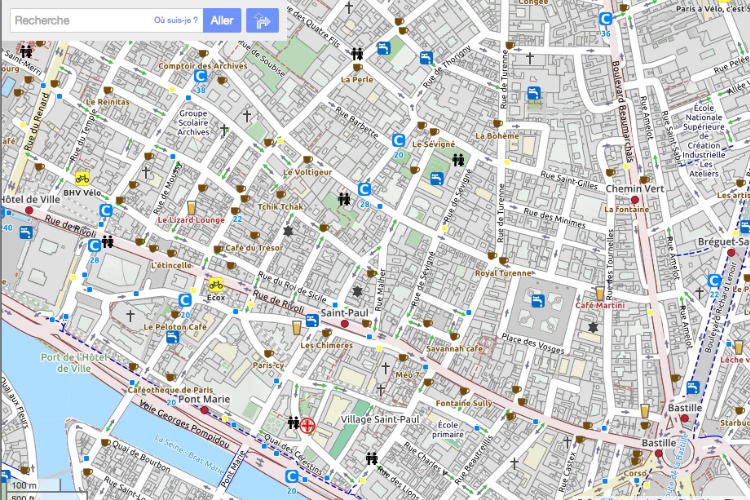The image size is (750, 500).
Task: Click the Le Reinitas café cup icon
Action: [x=108, y=90]
